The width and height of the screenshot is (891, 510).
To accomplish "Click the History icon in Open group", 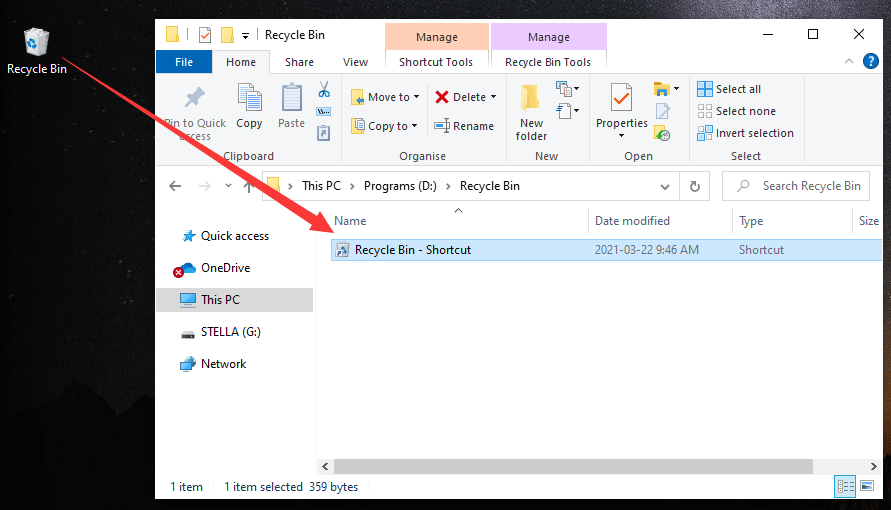I will tap(662, 133).
